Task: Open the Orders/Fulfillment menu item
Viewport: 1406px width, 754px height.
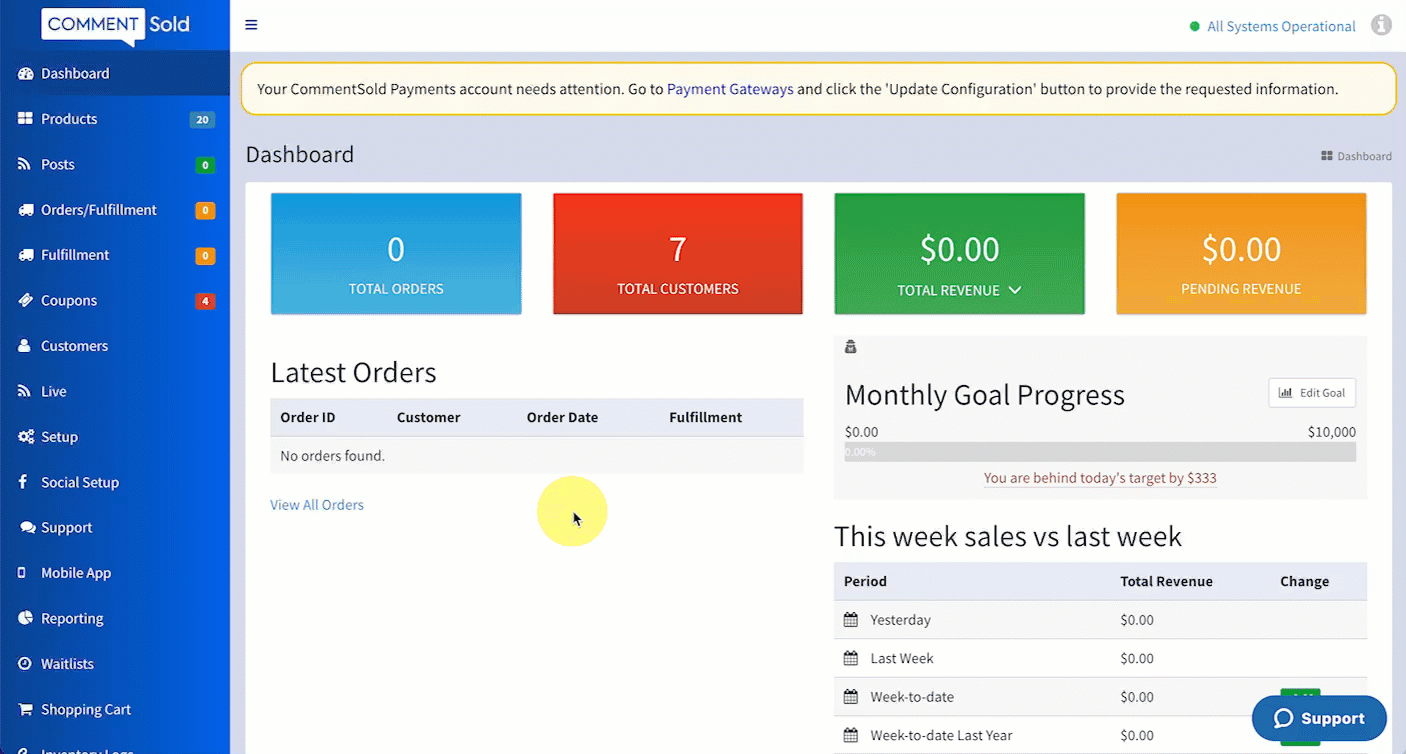Action: (98, 210)
